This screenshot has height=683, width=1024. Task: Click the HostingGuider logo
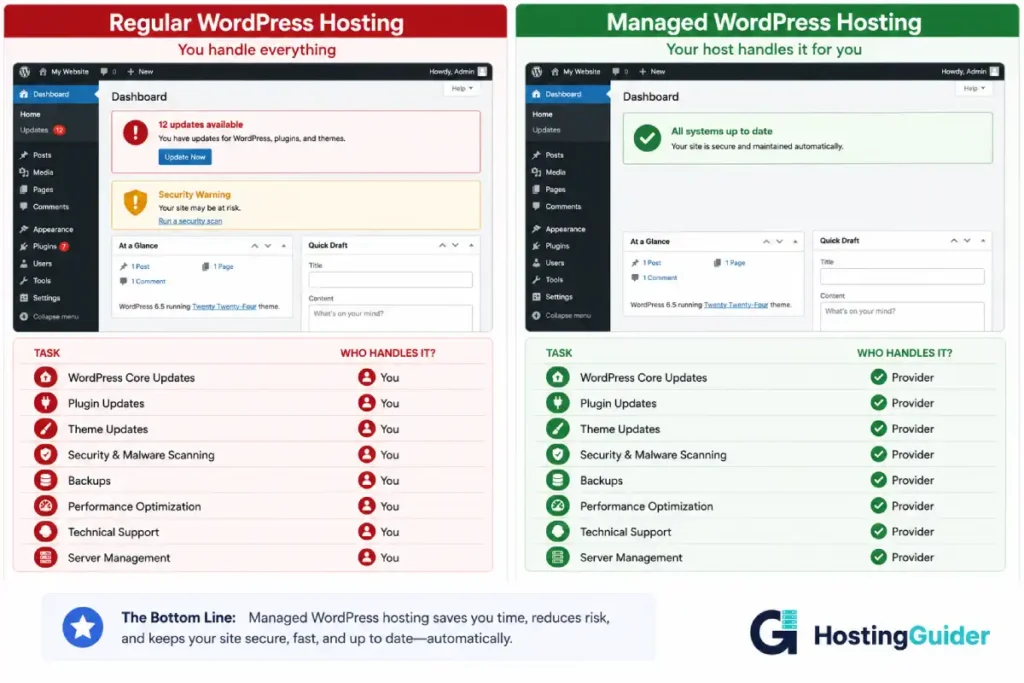[x=870, y=633]
